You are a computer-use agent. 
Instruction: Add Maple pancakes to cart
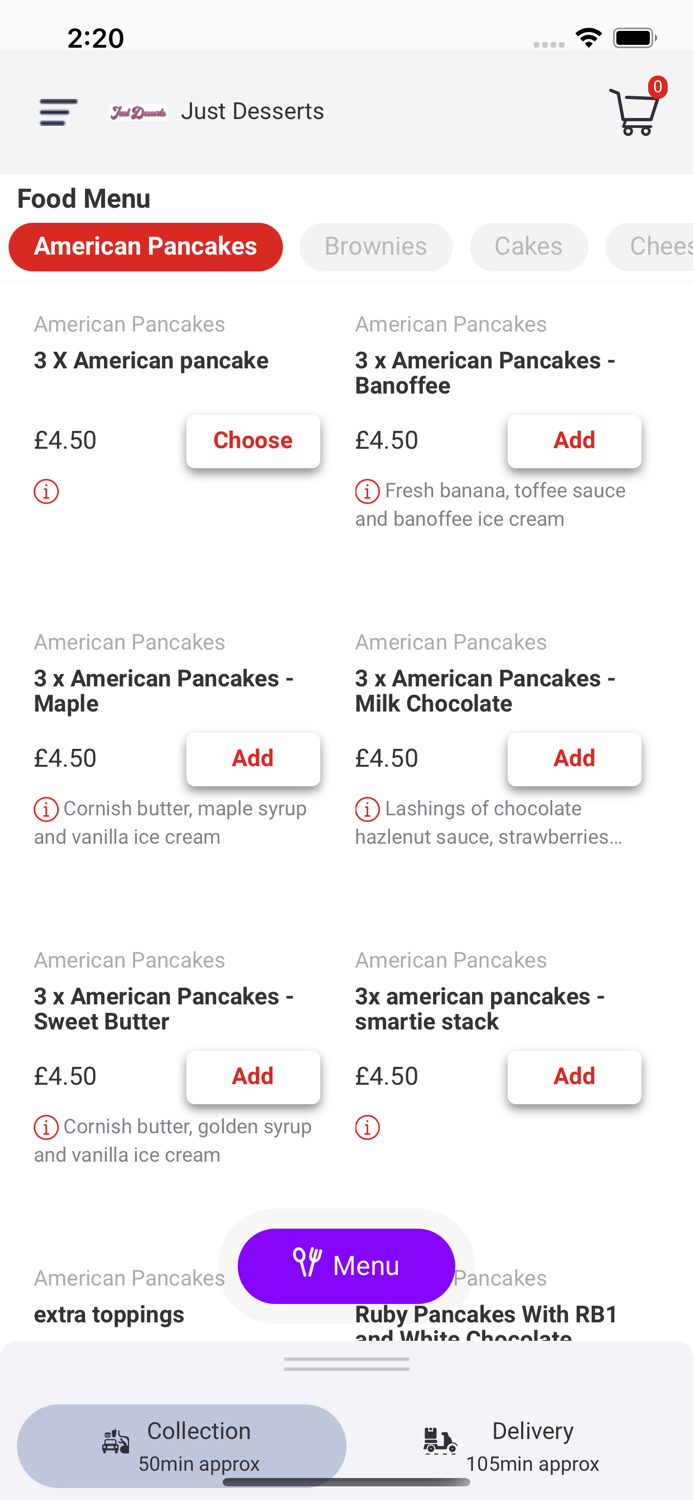(253, 759)
